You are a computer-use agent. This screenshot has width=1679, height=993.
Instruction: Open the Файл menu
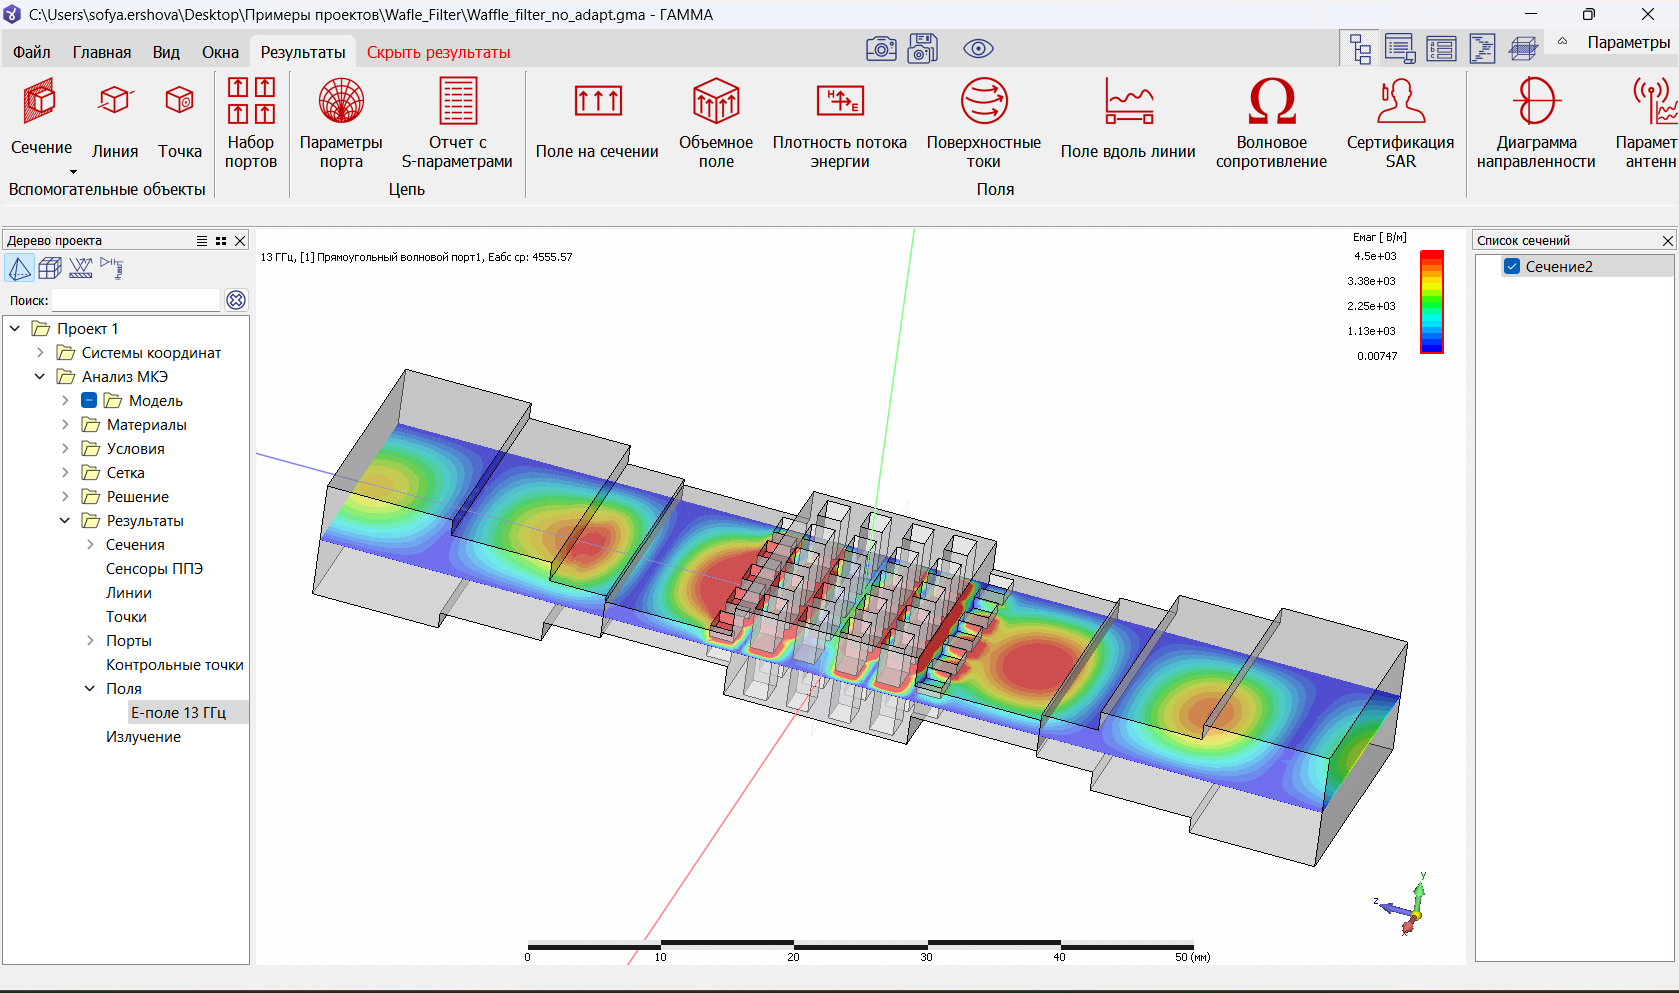(32, 53)
